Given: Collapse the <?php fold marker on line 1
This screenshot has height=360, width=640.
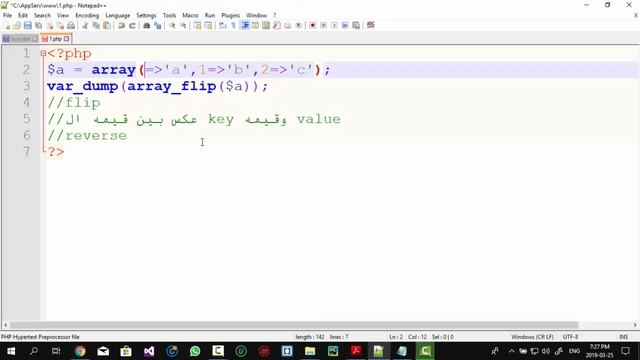Looking at the screenshot, I should click(43, 53).
